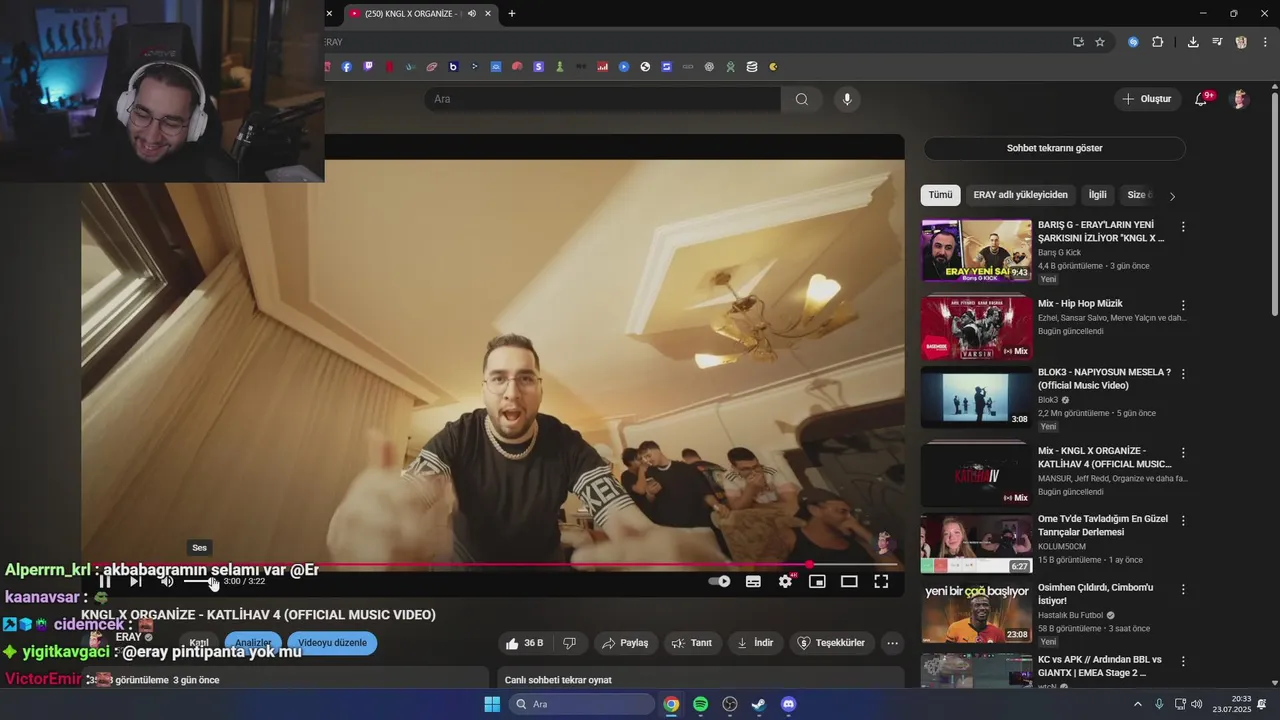Bookmark this page with the star icon
This screenshot has height=720, width=1280.
coord(1100,42)
